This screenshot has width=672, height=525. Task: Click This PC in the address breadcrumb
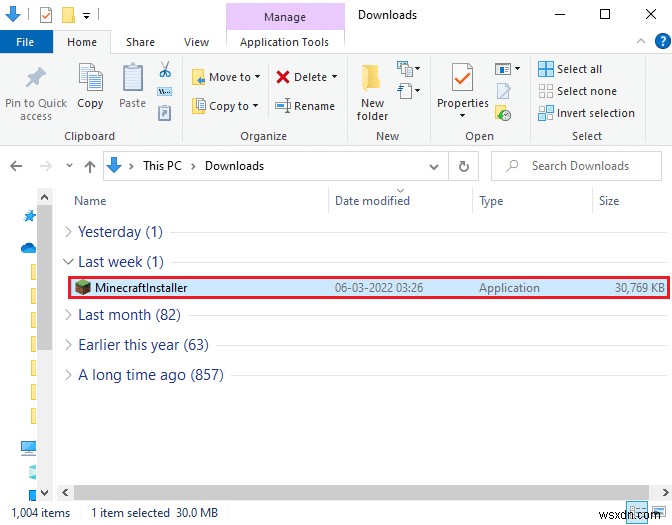tap(162, 166)
